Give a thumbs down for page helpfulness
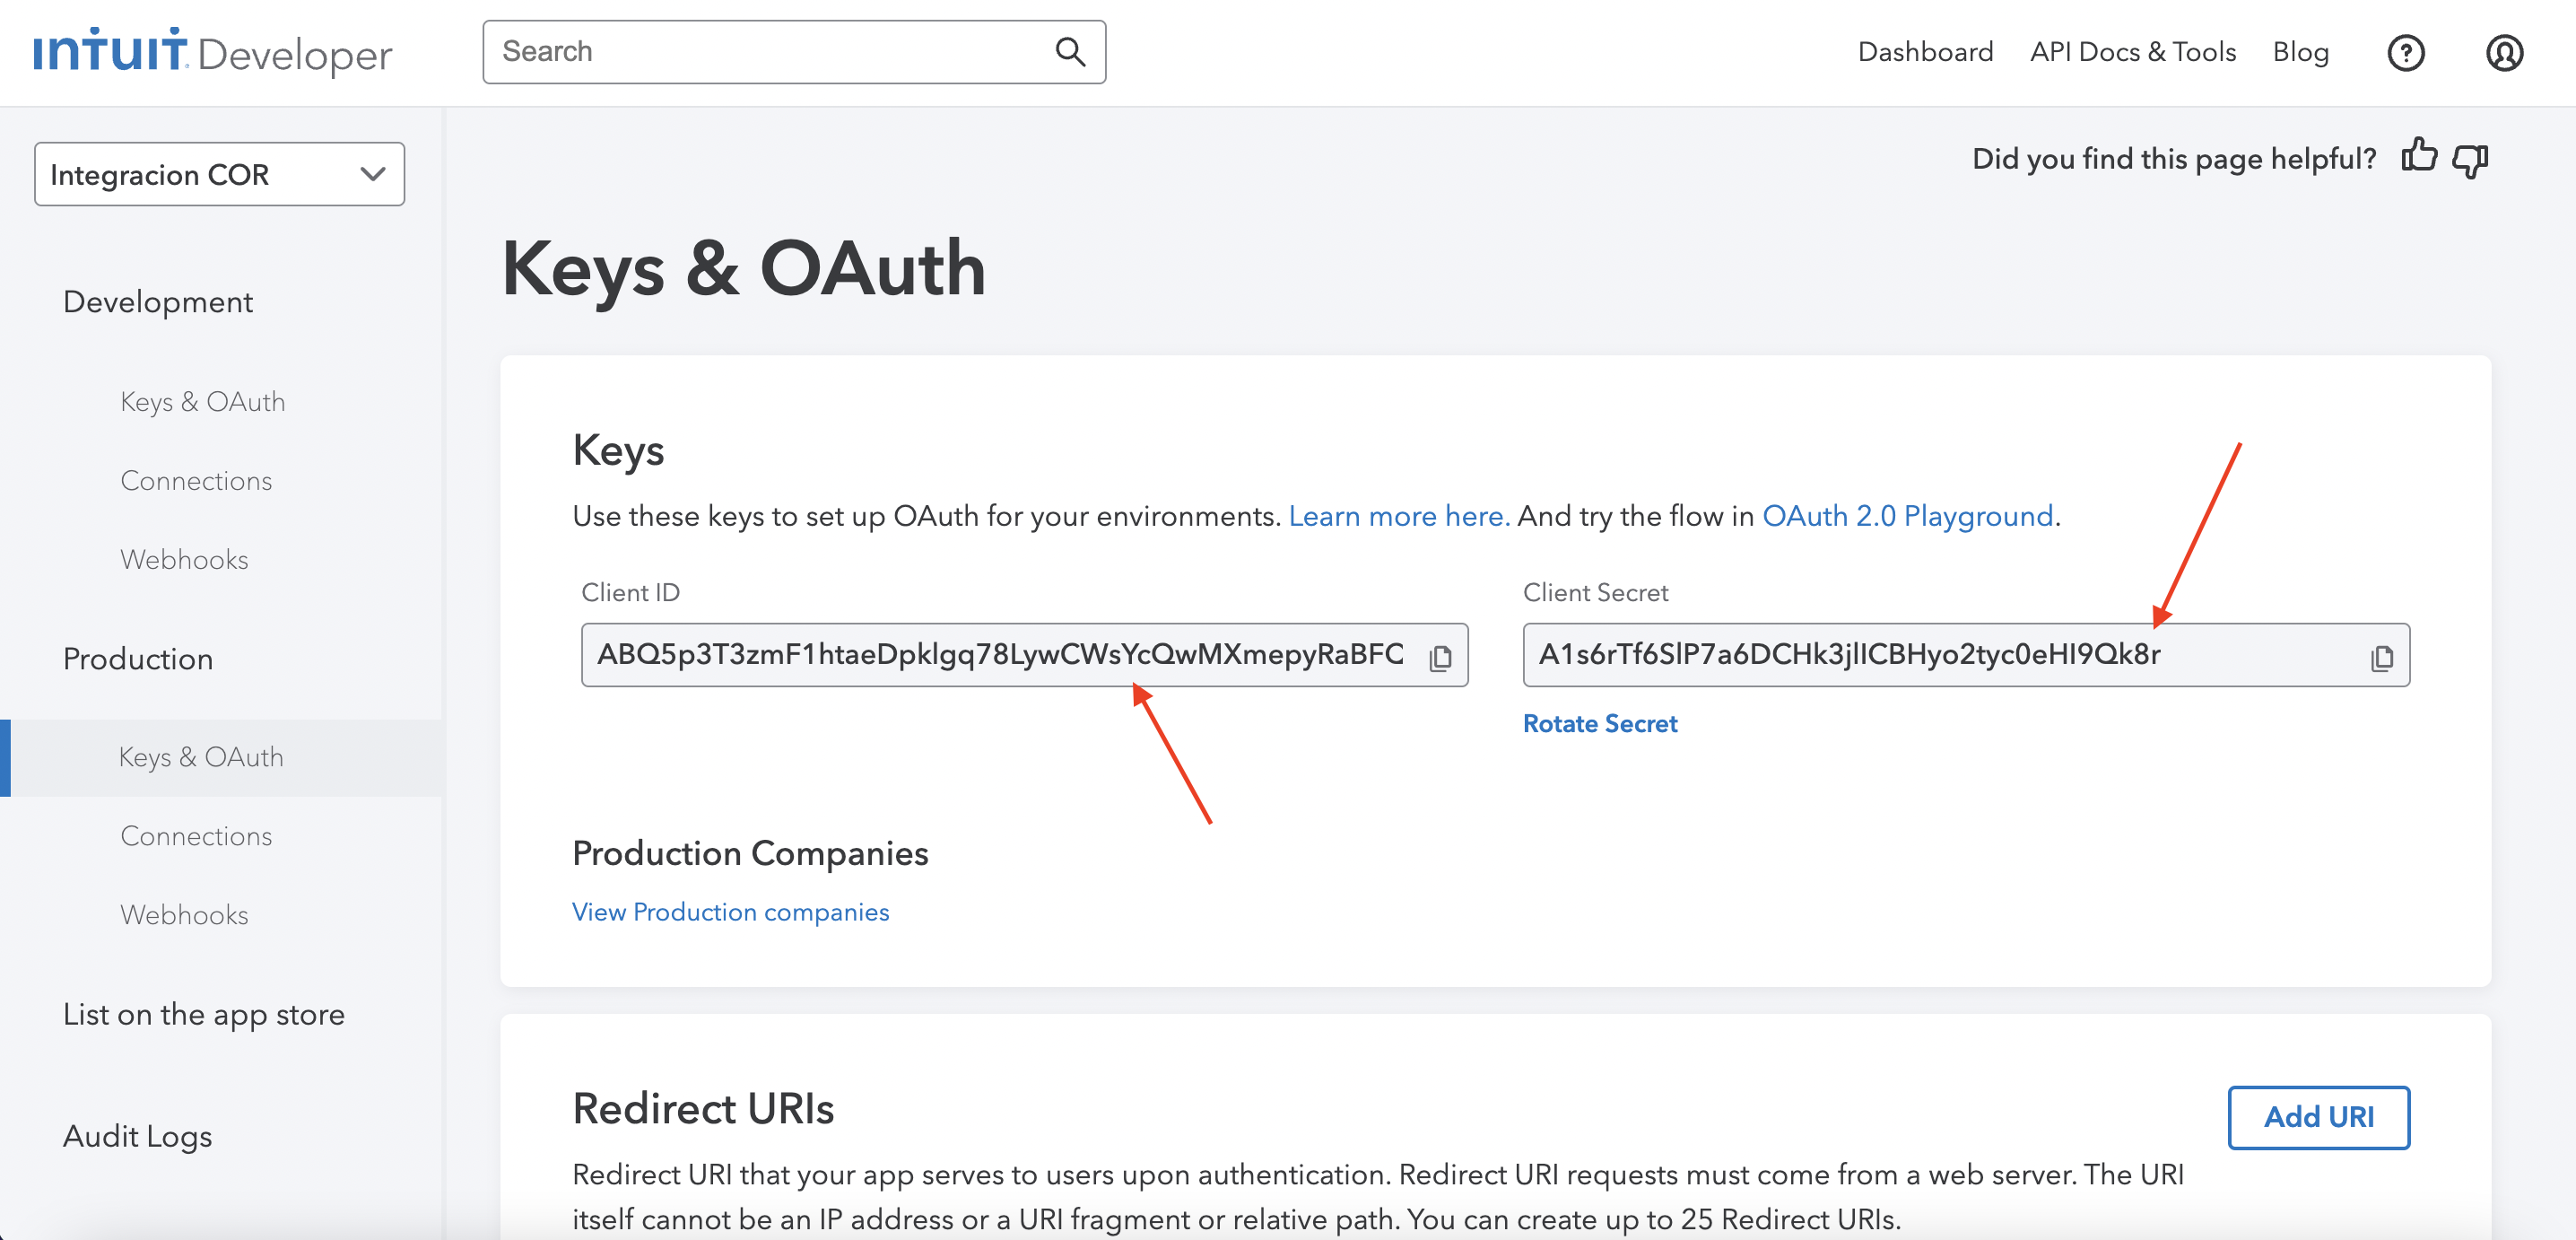 (2470, 160)
